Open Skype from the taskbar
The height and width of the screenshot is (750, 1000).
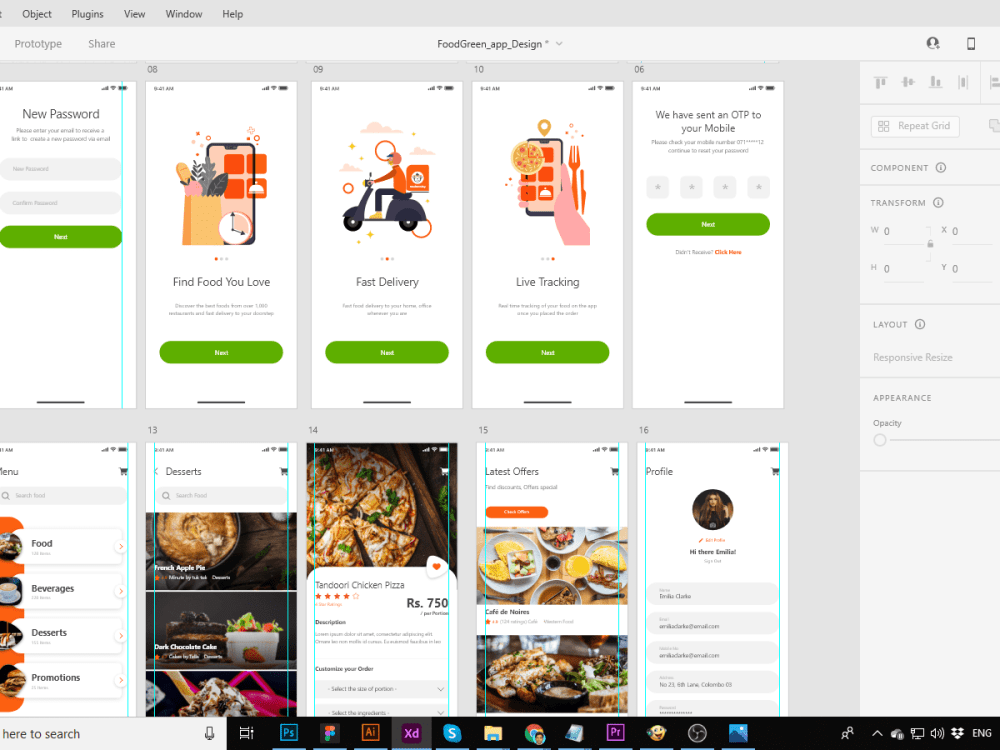pyautogui.click(x=452, y=733)
